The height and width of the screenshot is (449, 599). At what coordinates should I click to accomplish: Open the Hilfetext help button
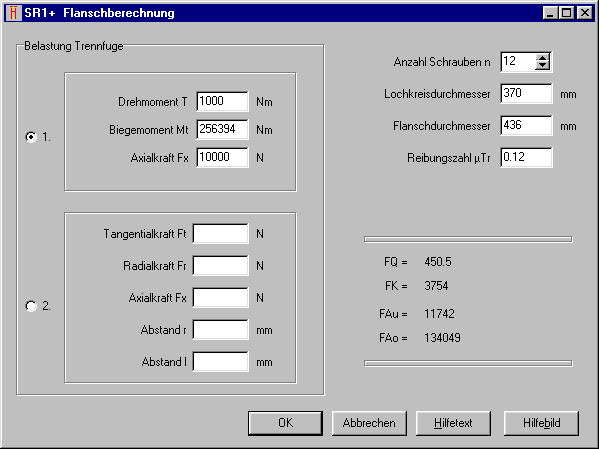pos(453,423)
